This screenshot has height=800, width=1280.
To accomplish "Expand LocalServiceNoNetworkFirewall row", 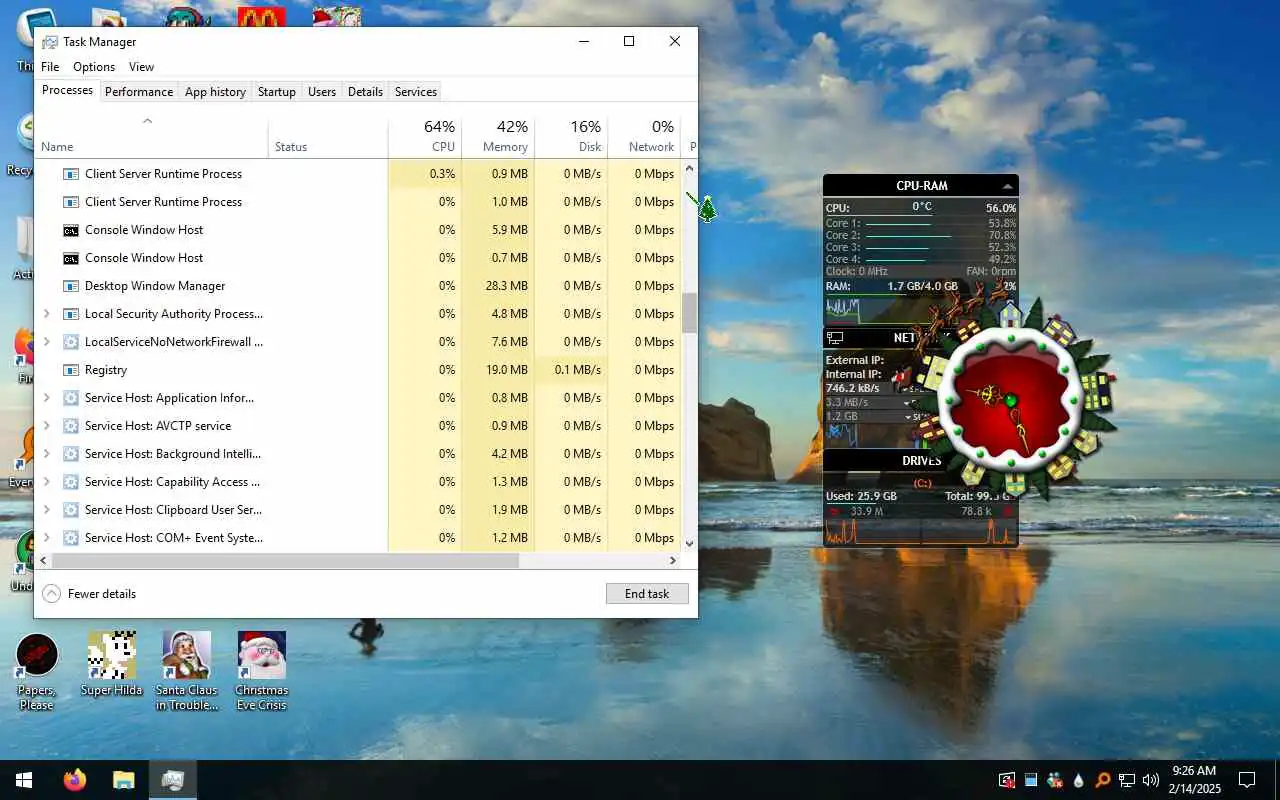I will [46, 342].
